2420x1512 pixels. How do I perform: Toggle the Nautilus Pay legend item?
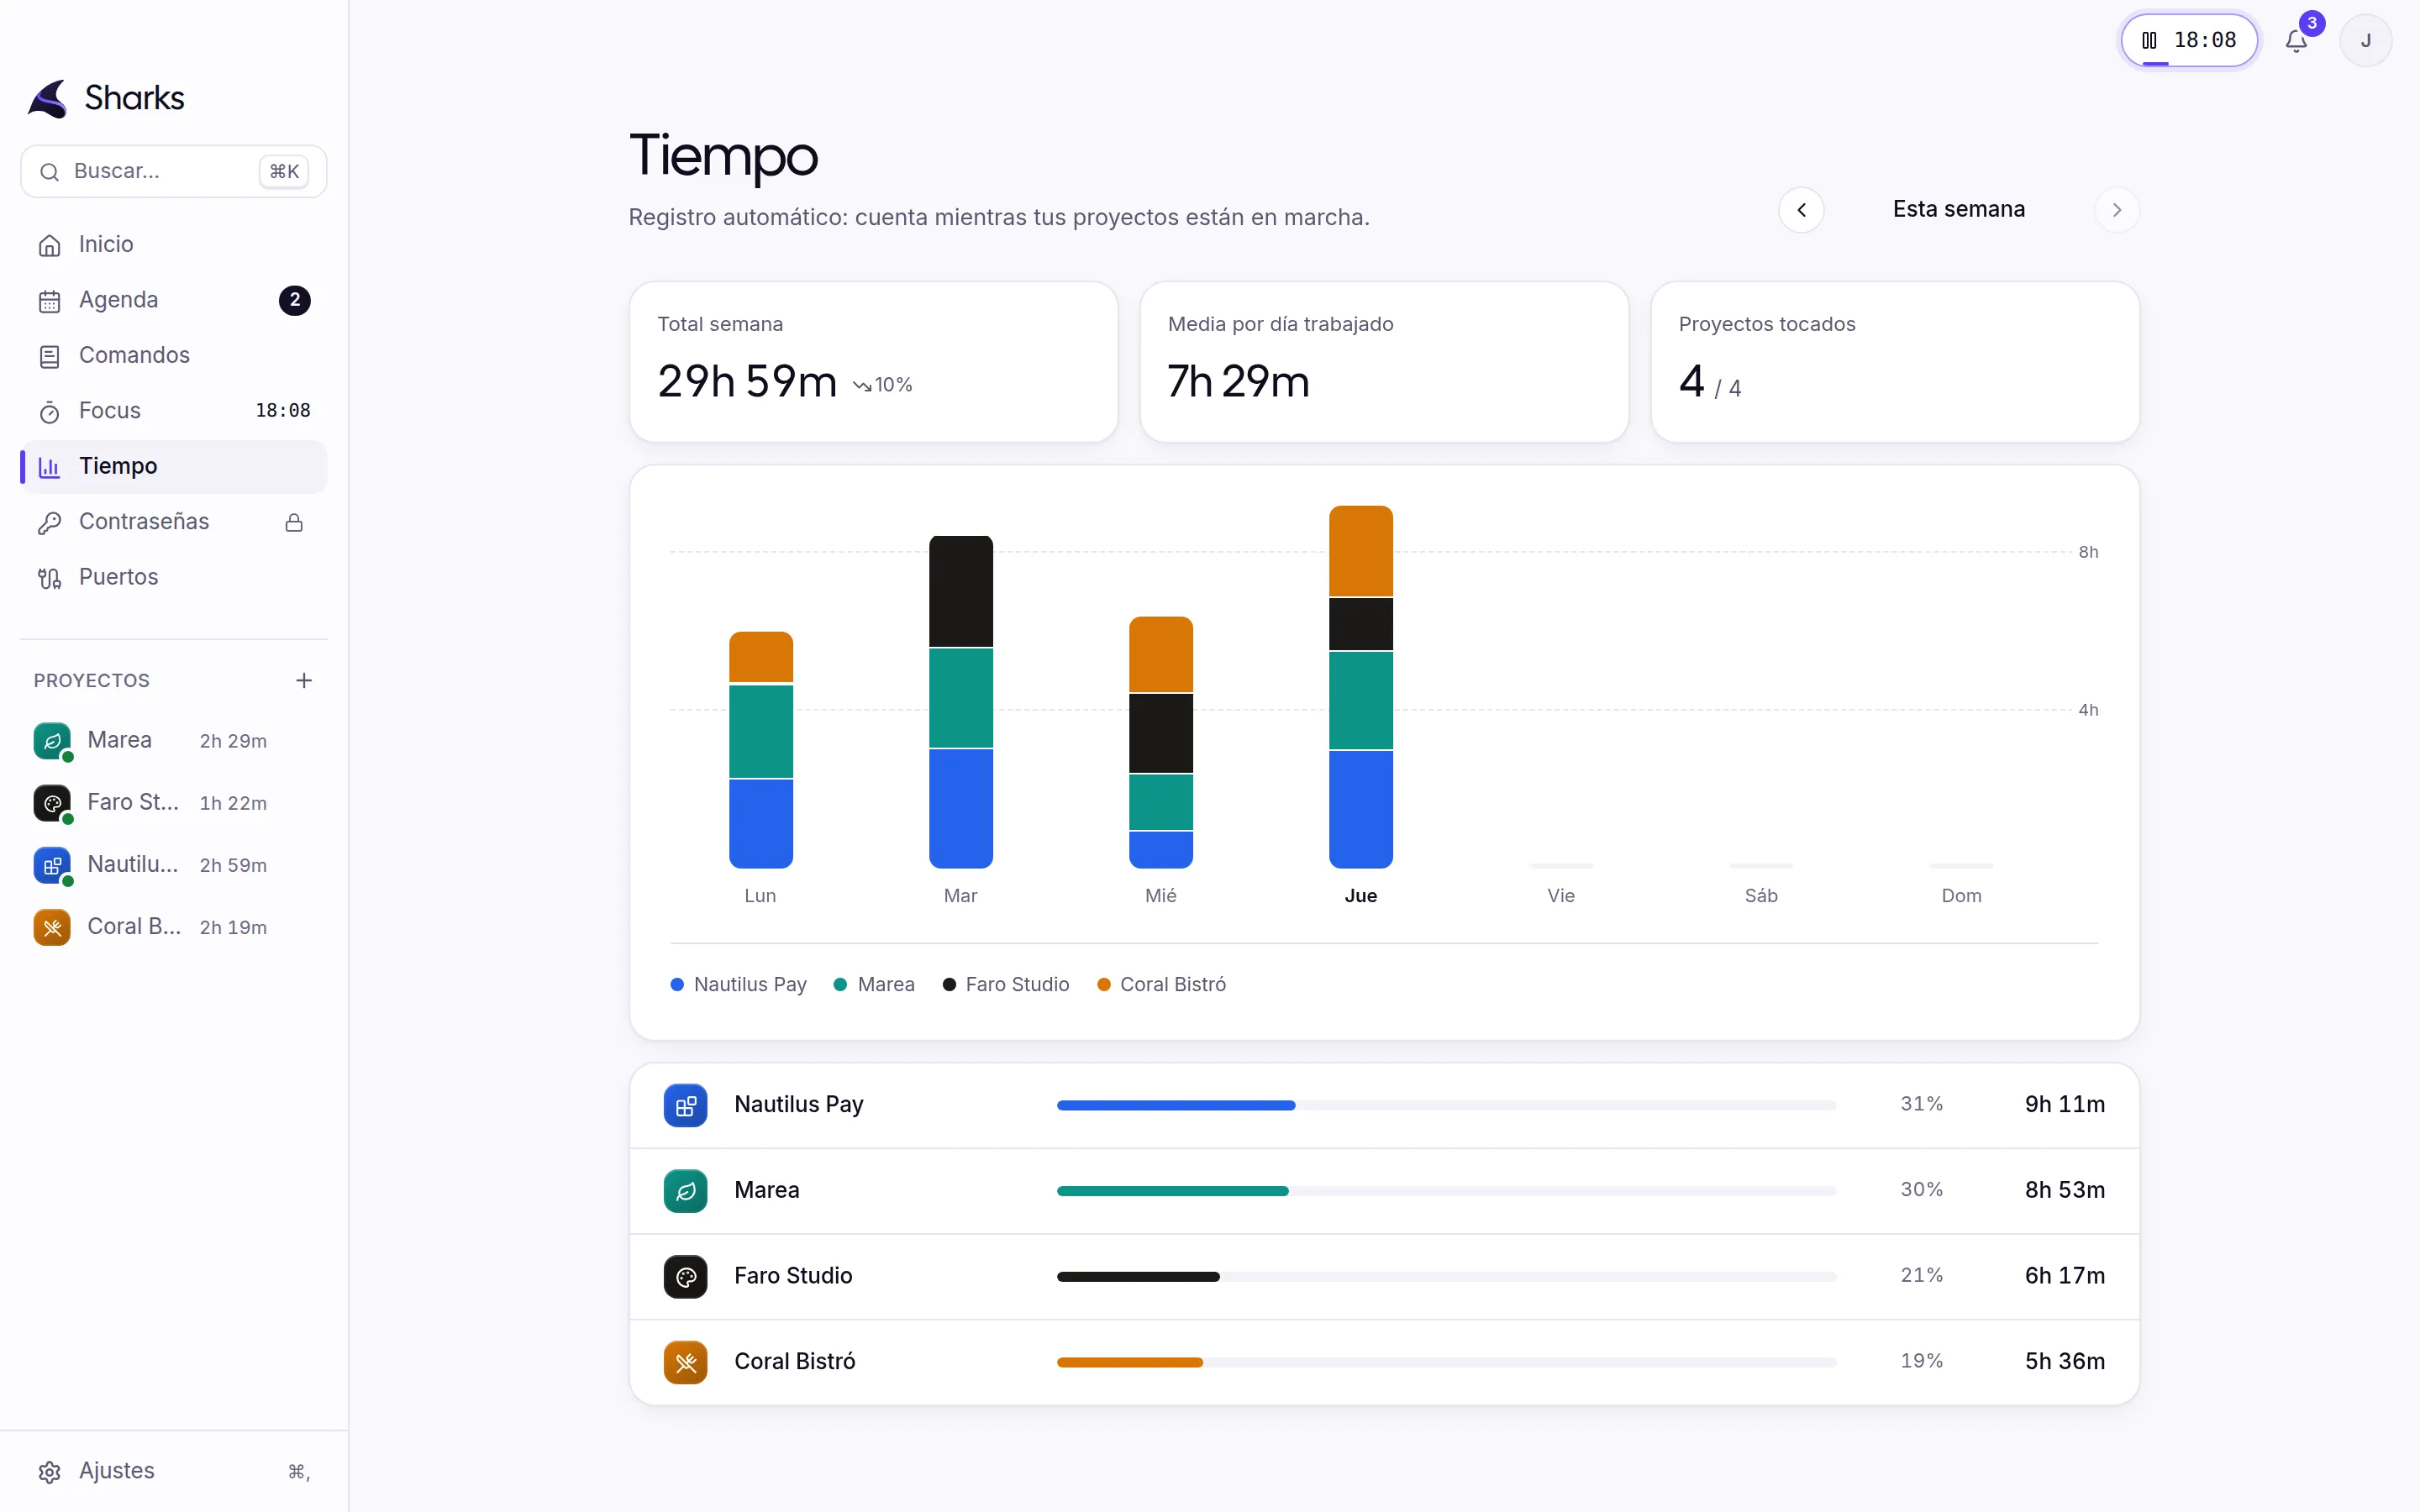[738, 985]
